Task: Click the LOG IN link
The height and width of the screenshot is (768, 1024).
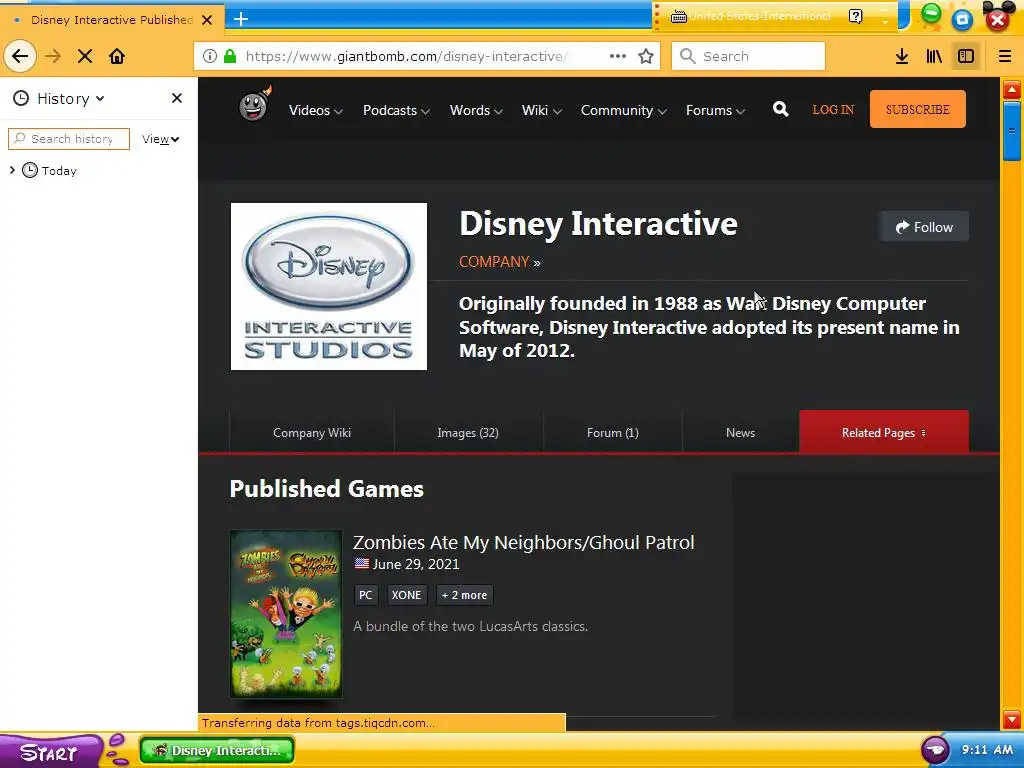Action: (x=833, y=110)
